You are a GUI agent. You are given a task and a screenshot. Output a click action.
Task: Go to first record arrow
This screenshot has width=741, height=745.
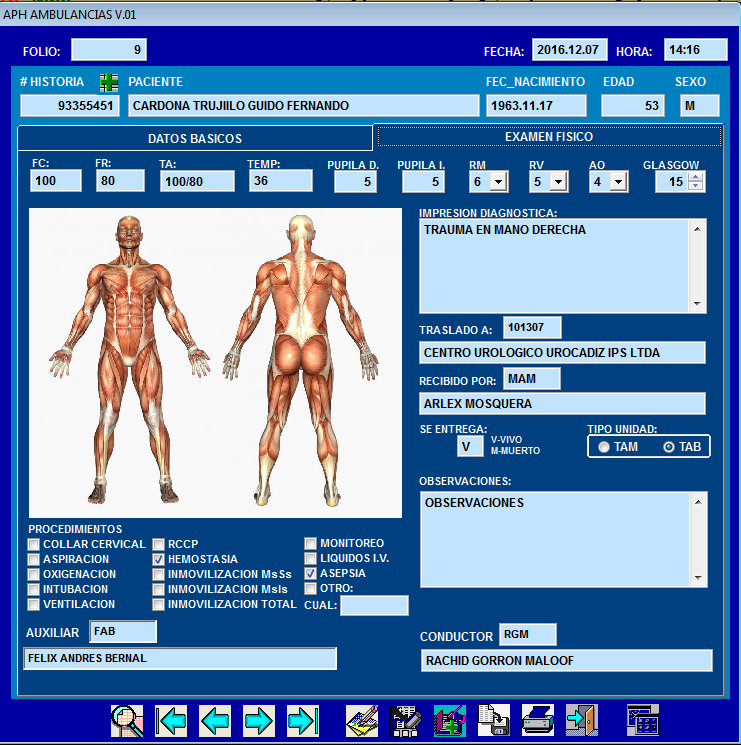coord(171,721)
